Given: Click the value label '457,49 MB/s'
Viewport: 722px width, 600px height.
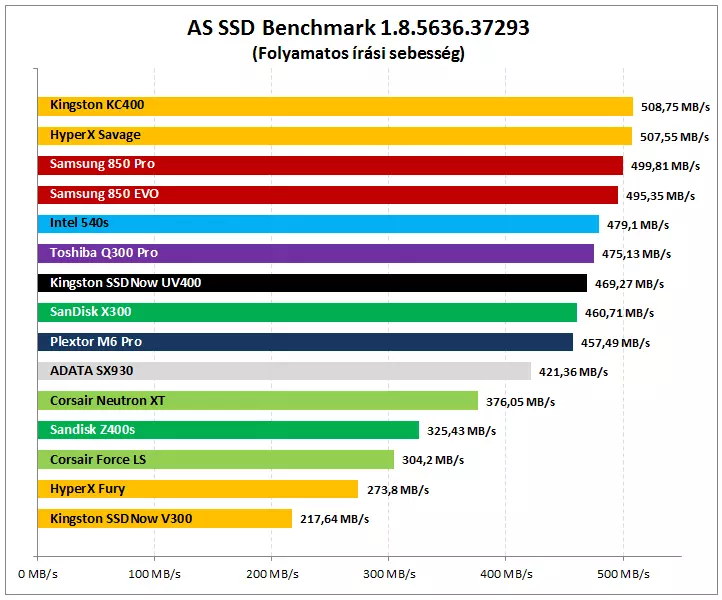Looking at the screenshot, I should (616, 343).
